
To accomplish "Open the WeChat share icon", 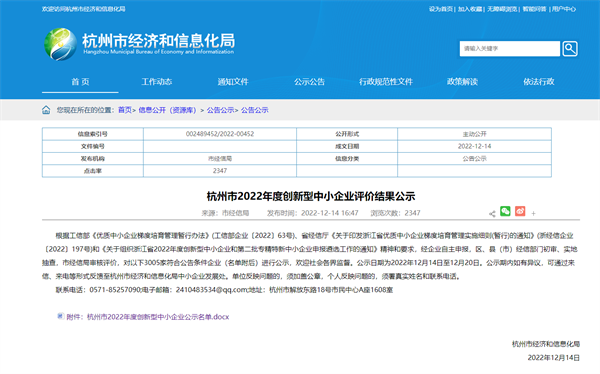I will 505,211.
